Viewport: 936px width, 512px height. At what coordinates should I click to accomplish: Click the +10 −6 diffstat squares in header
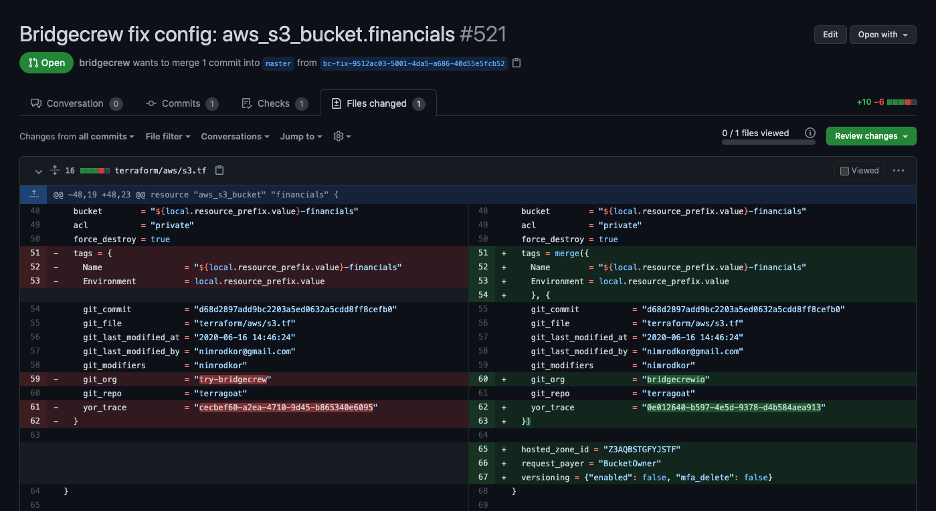tap(901, 103)
